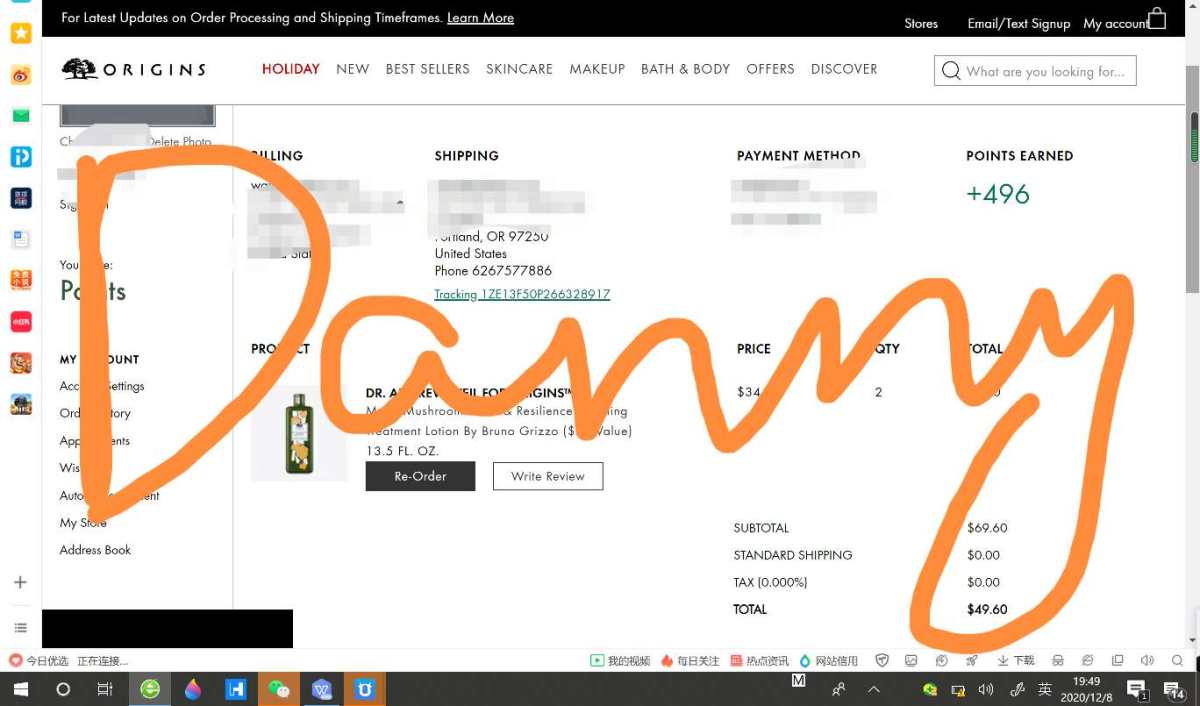
Task: Click the shield security icon in status bar
Action: [882, 661]
